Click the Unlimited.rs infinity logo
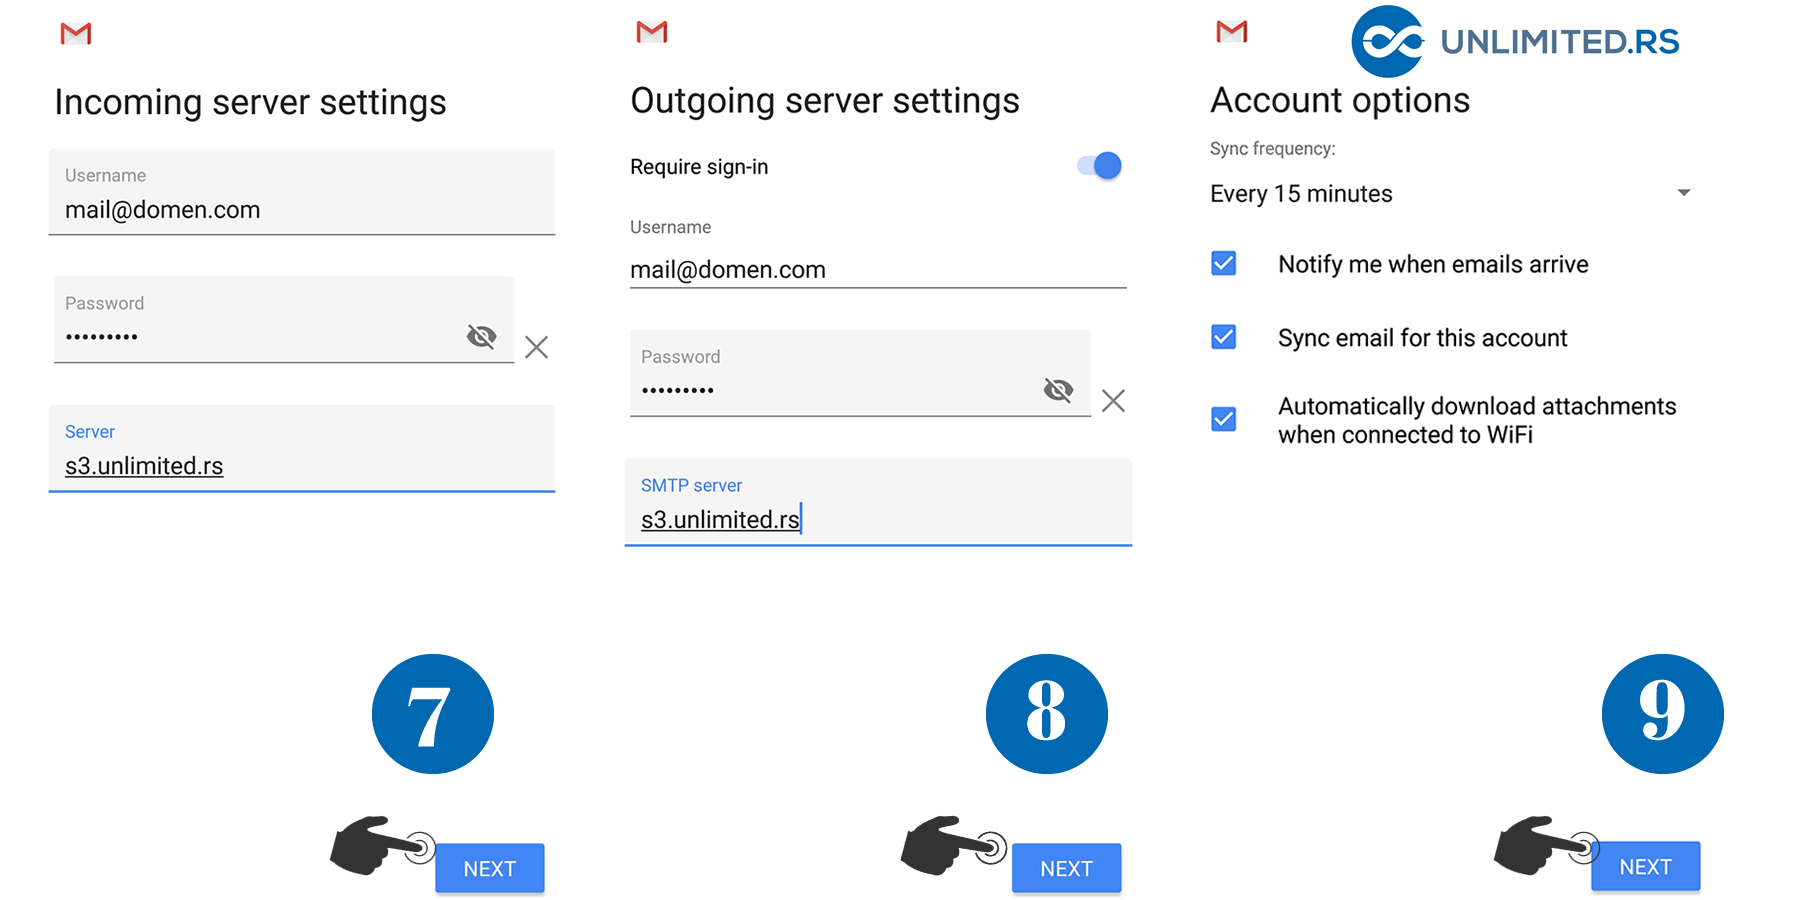Screen dimensions: 1800x900 [1388, 41]
